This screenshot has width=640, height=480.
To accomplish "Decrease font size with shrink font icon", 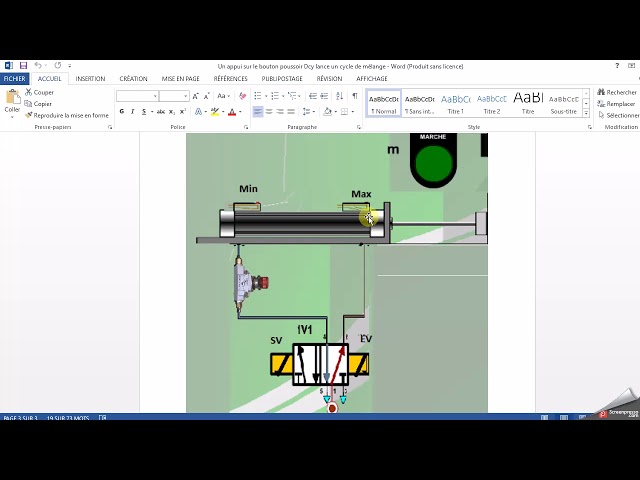I will [207, 96].
